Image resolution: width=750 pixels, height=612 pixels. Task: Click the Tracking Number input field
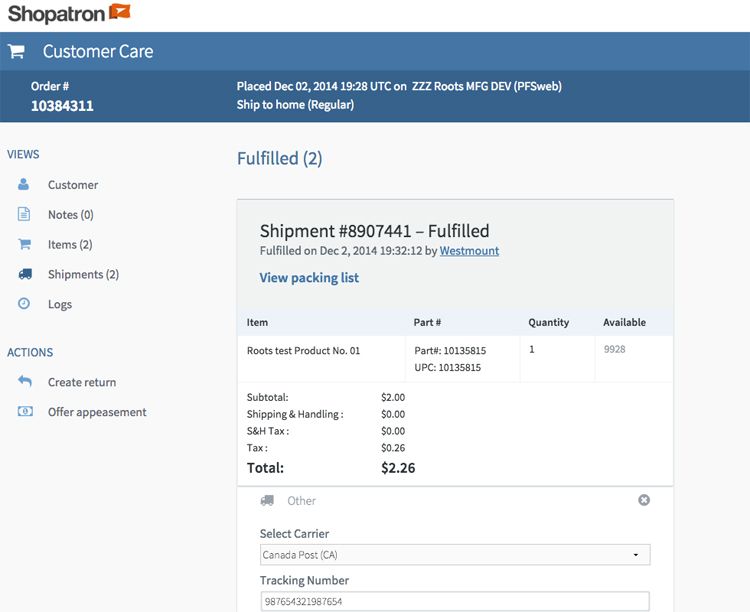454,602
